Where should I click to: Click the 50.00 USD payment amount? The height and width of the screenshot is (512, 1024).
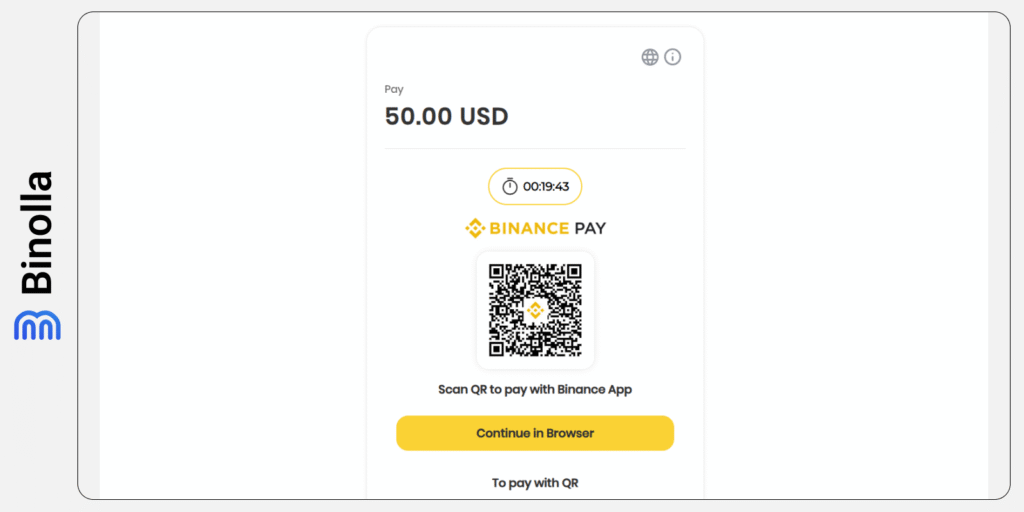click(x=446, y=116)
